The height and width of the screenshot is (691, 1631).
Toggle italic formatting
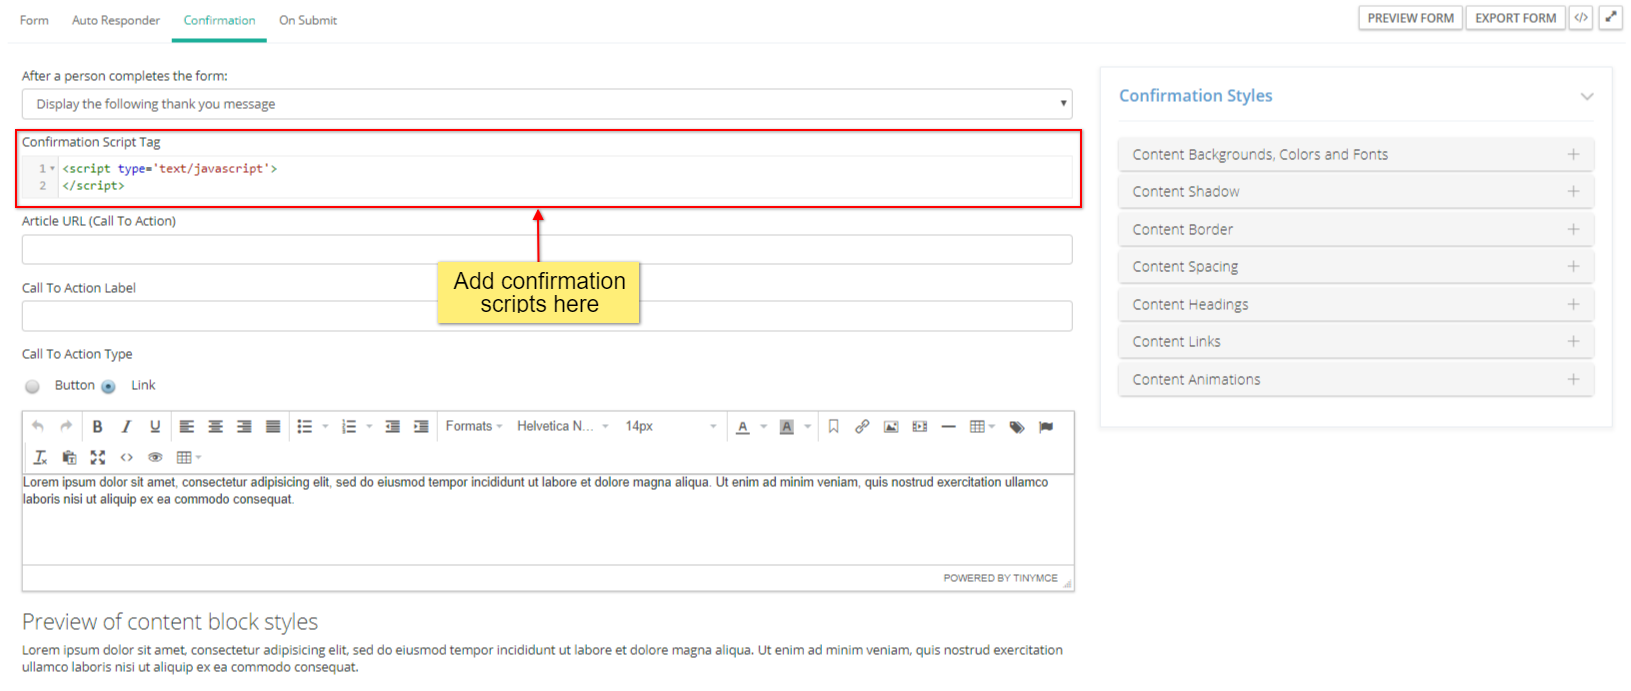(126, 427)
